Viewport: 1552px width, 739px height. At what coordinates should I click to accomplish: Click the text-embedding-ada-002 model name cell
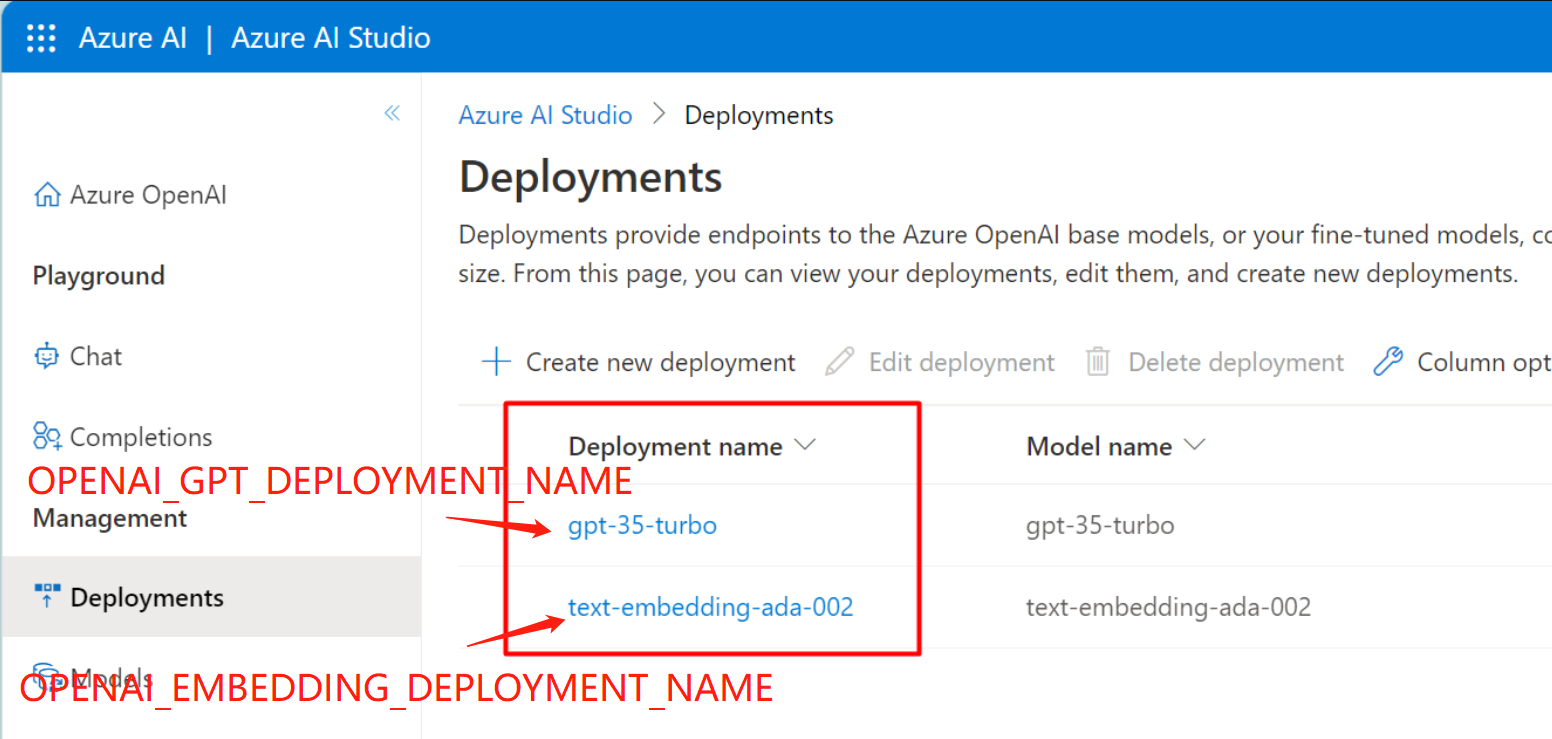pyautogui.click(x=1168, y=606)
